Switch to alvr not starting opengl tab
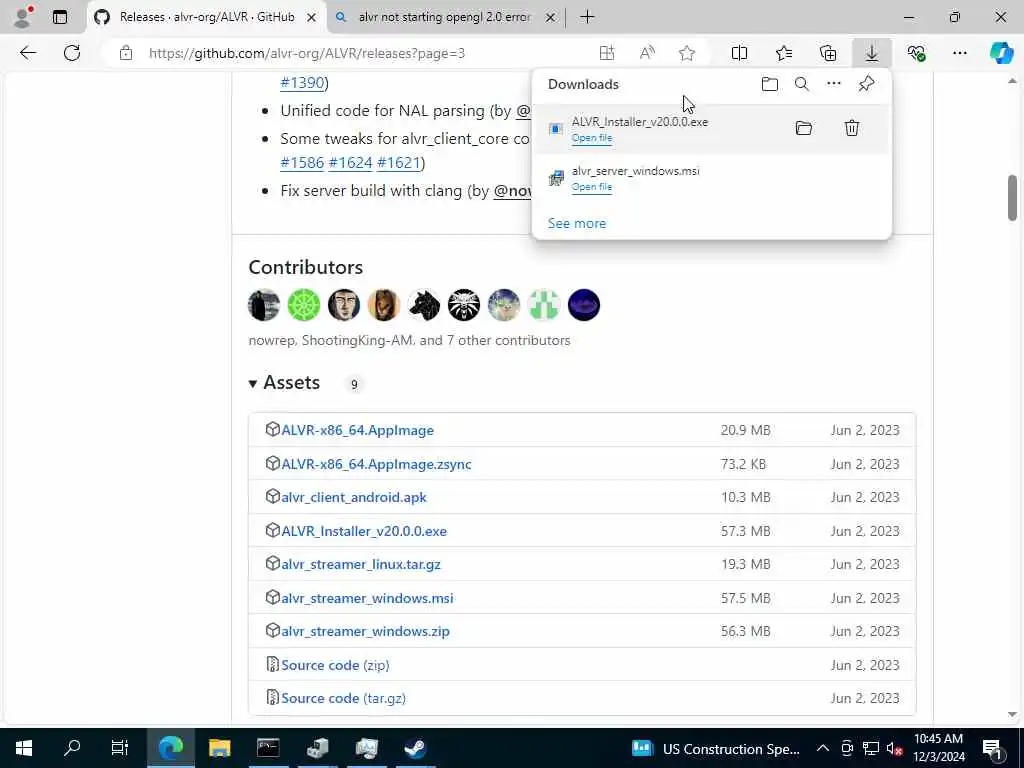 pos(444,17)
